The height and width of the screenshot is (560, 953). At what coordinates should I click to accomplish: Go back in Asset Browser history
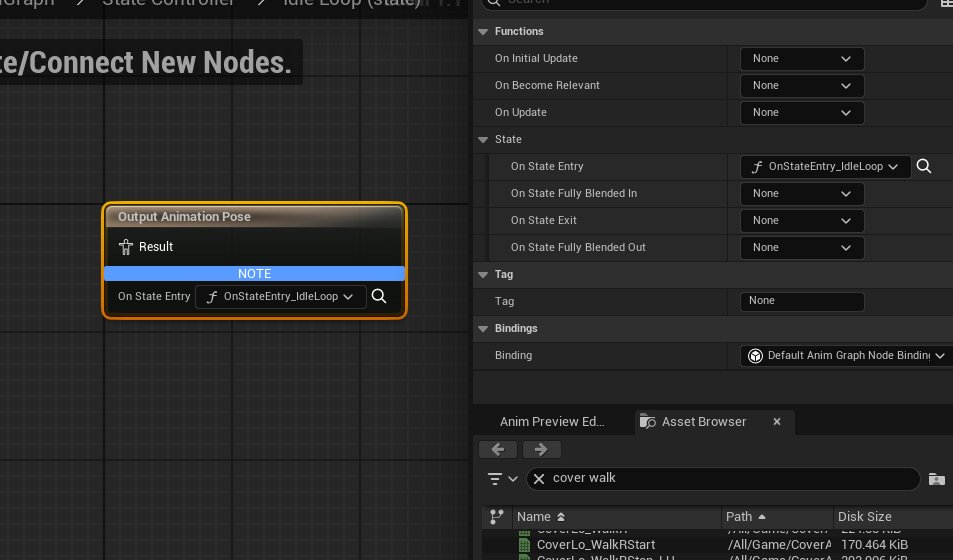coord(498,449)
